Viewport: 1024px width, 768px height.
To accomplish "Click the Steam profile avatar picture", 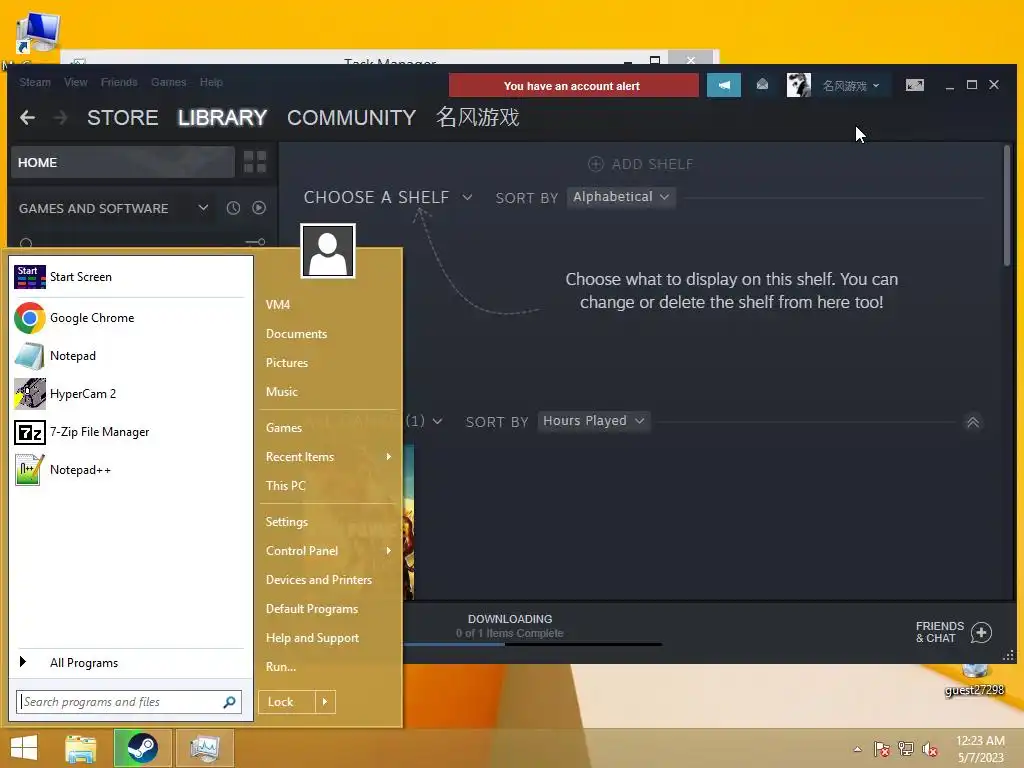I will pos(798,85).
